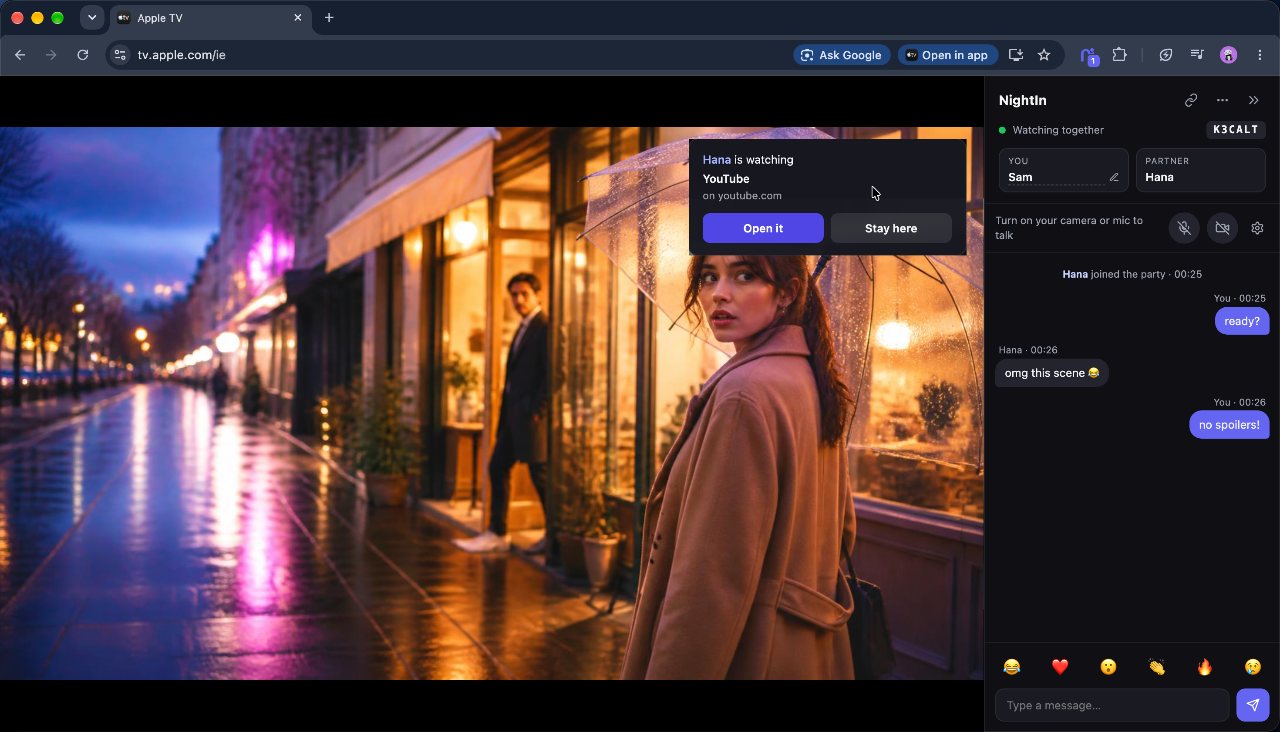
Task: Send the surprised face reaction
Action: (x=1108, y=667)
